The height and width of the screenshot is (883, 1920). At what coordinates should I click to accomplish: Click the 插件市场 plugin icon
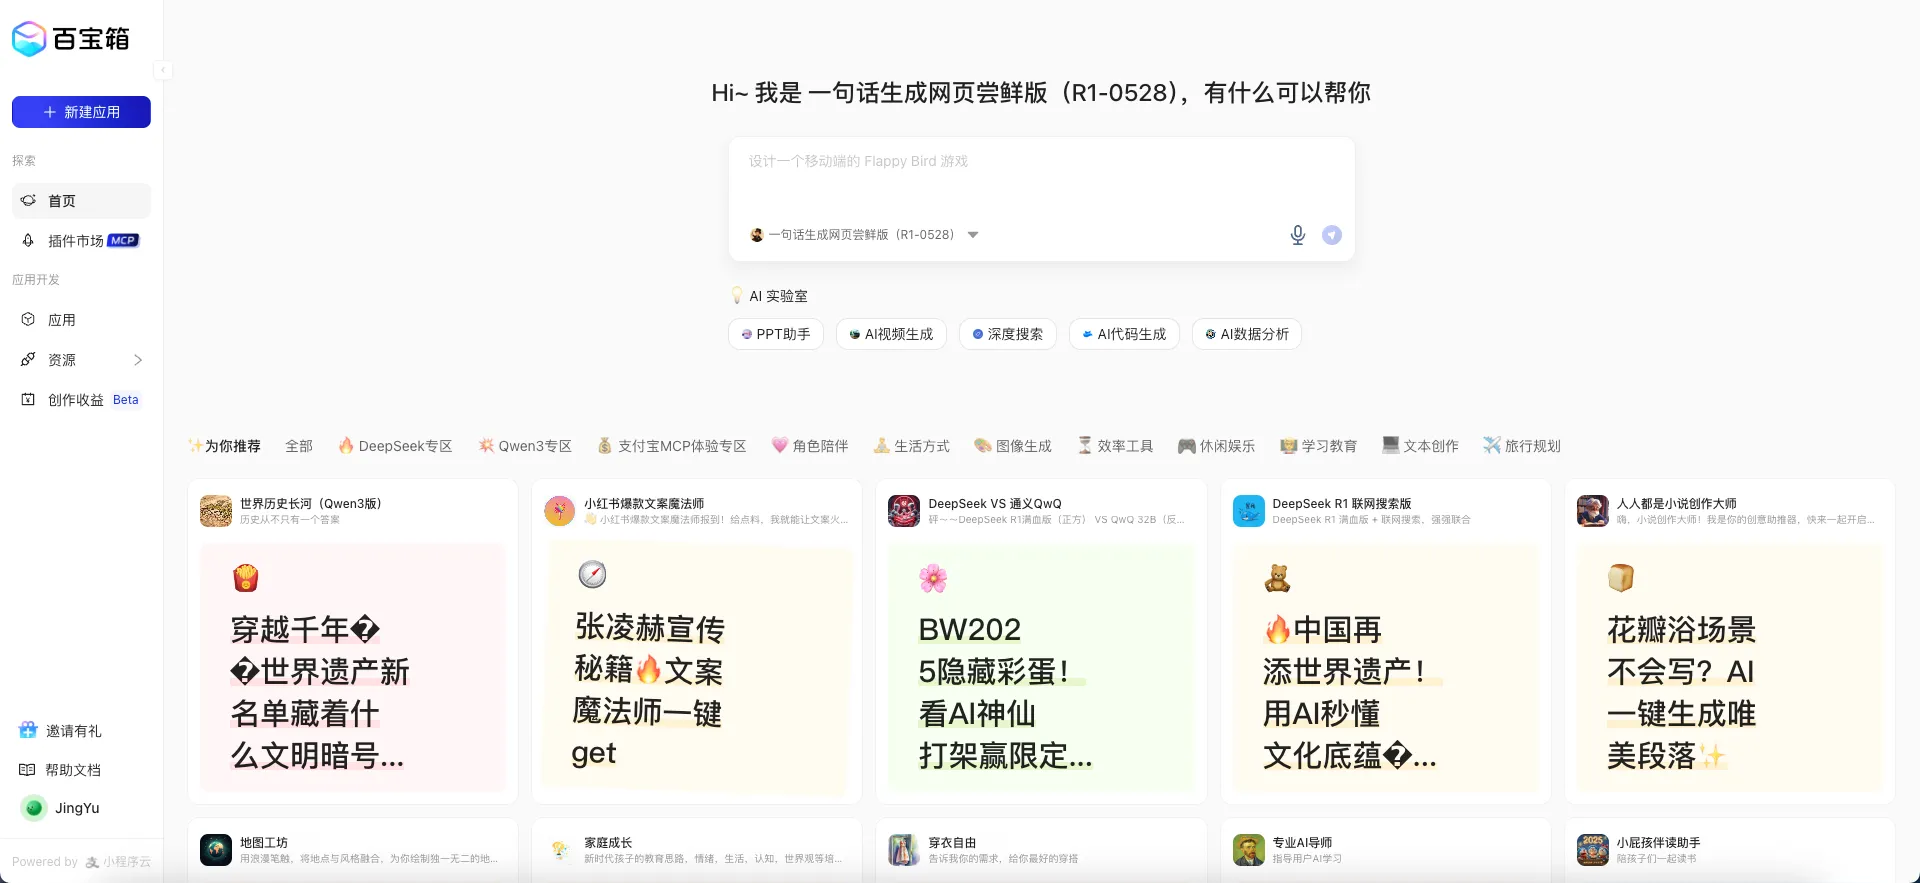tap(28, 241)
